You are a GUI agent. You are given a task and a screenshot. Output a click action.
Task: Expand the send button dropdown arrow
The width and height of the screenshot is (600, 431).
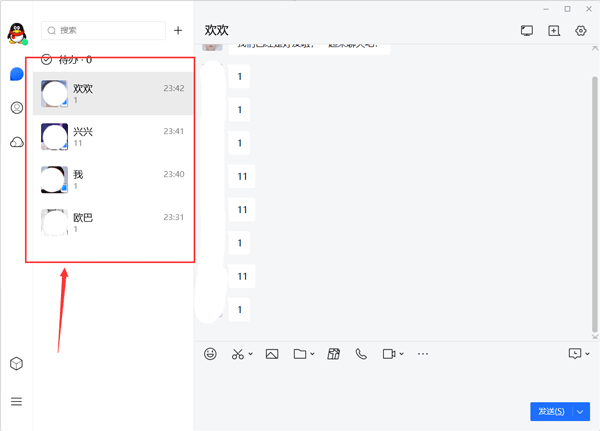[581, 411]
